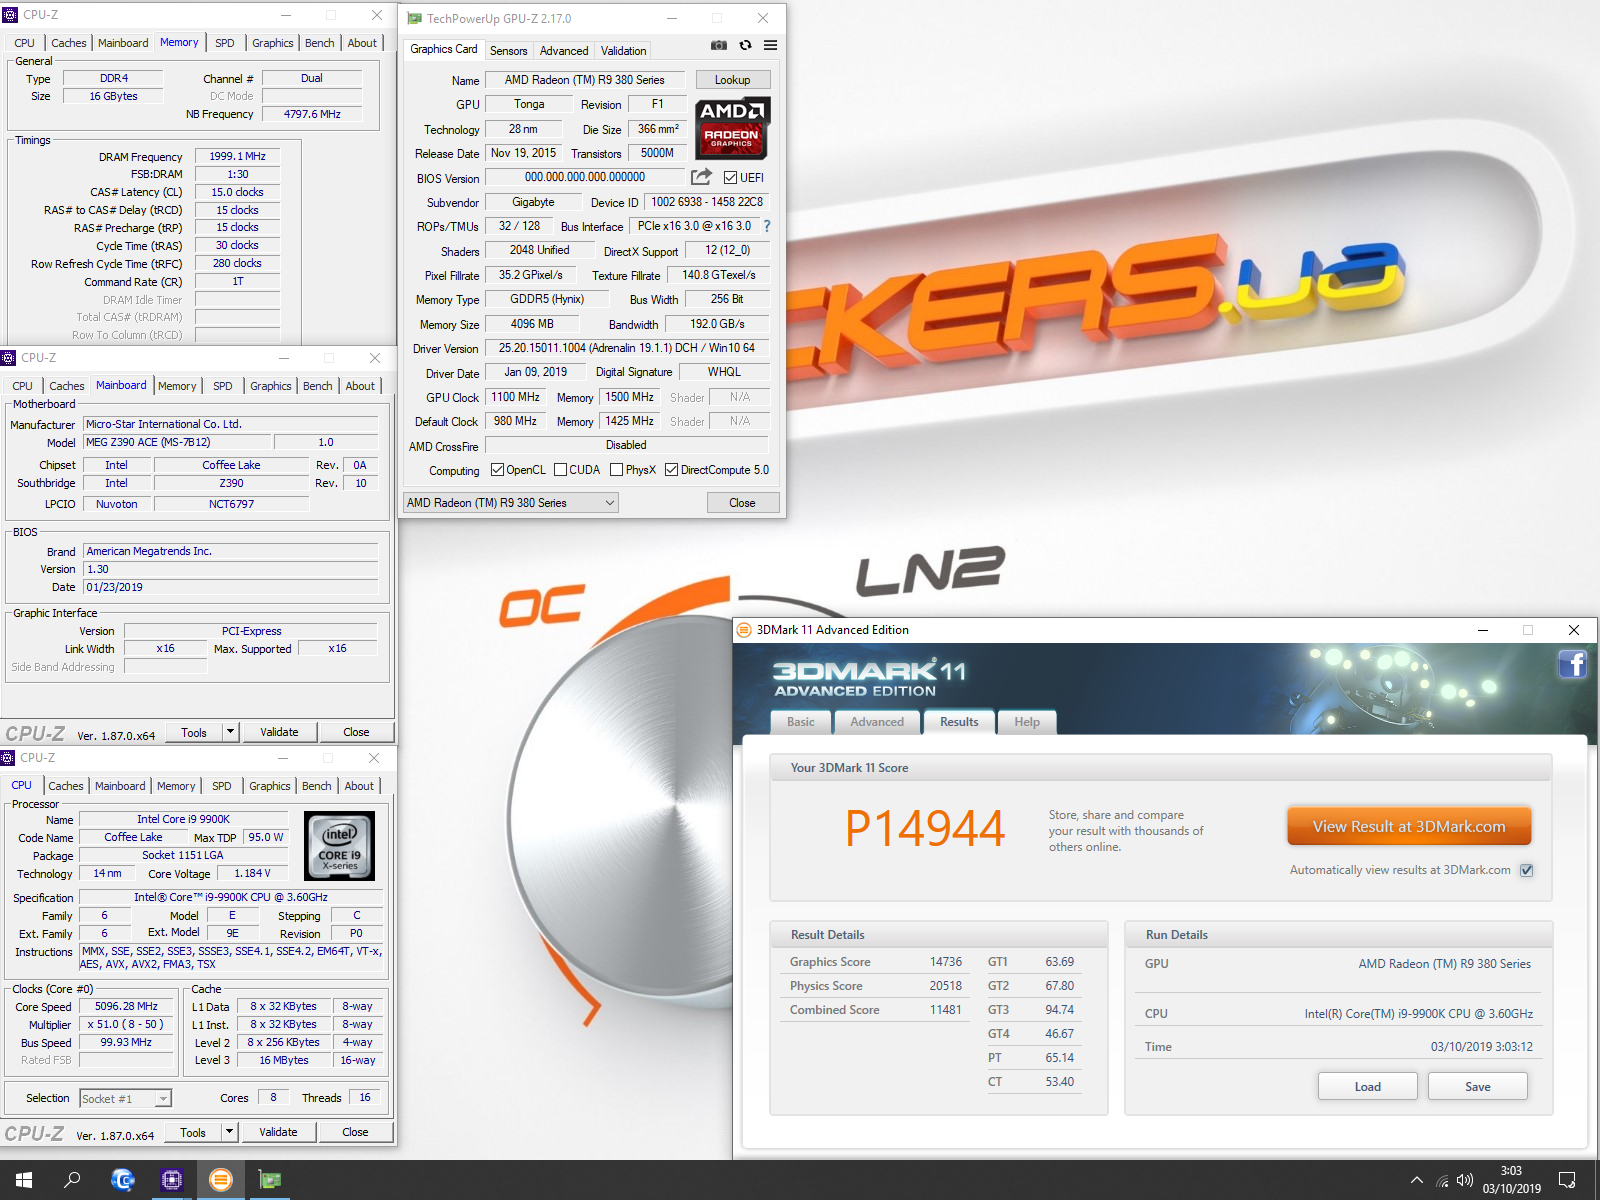Switch to Basic tab in 3DMark 11

pyautogui.click(x=801, y=722)
